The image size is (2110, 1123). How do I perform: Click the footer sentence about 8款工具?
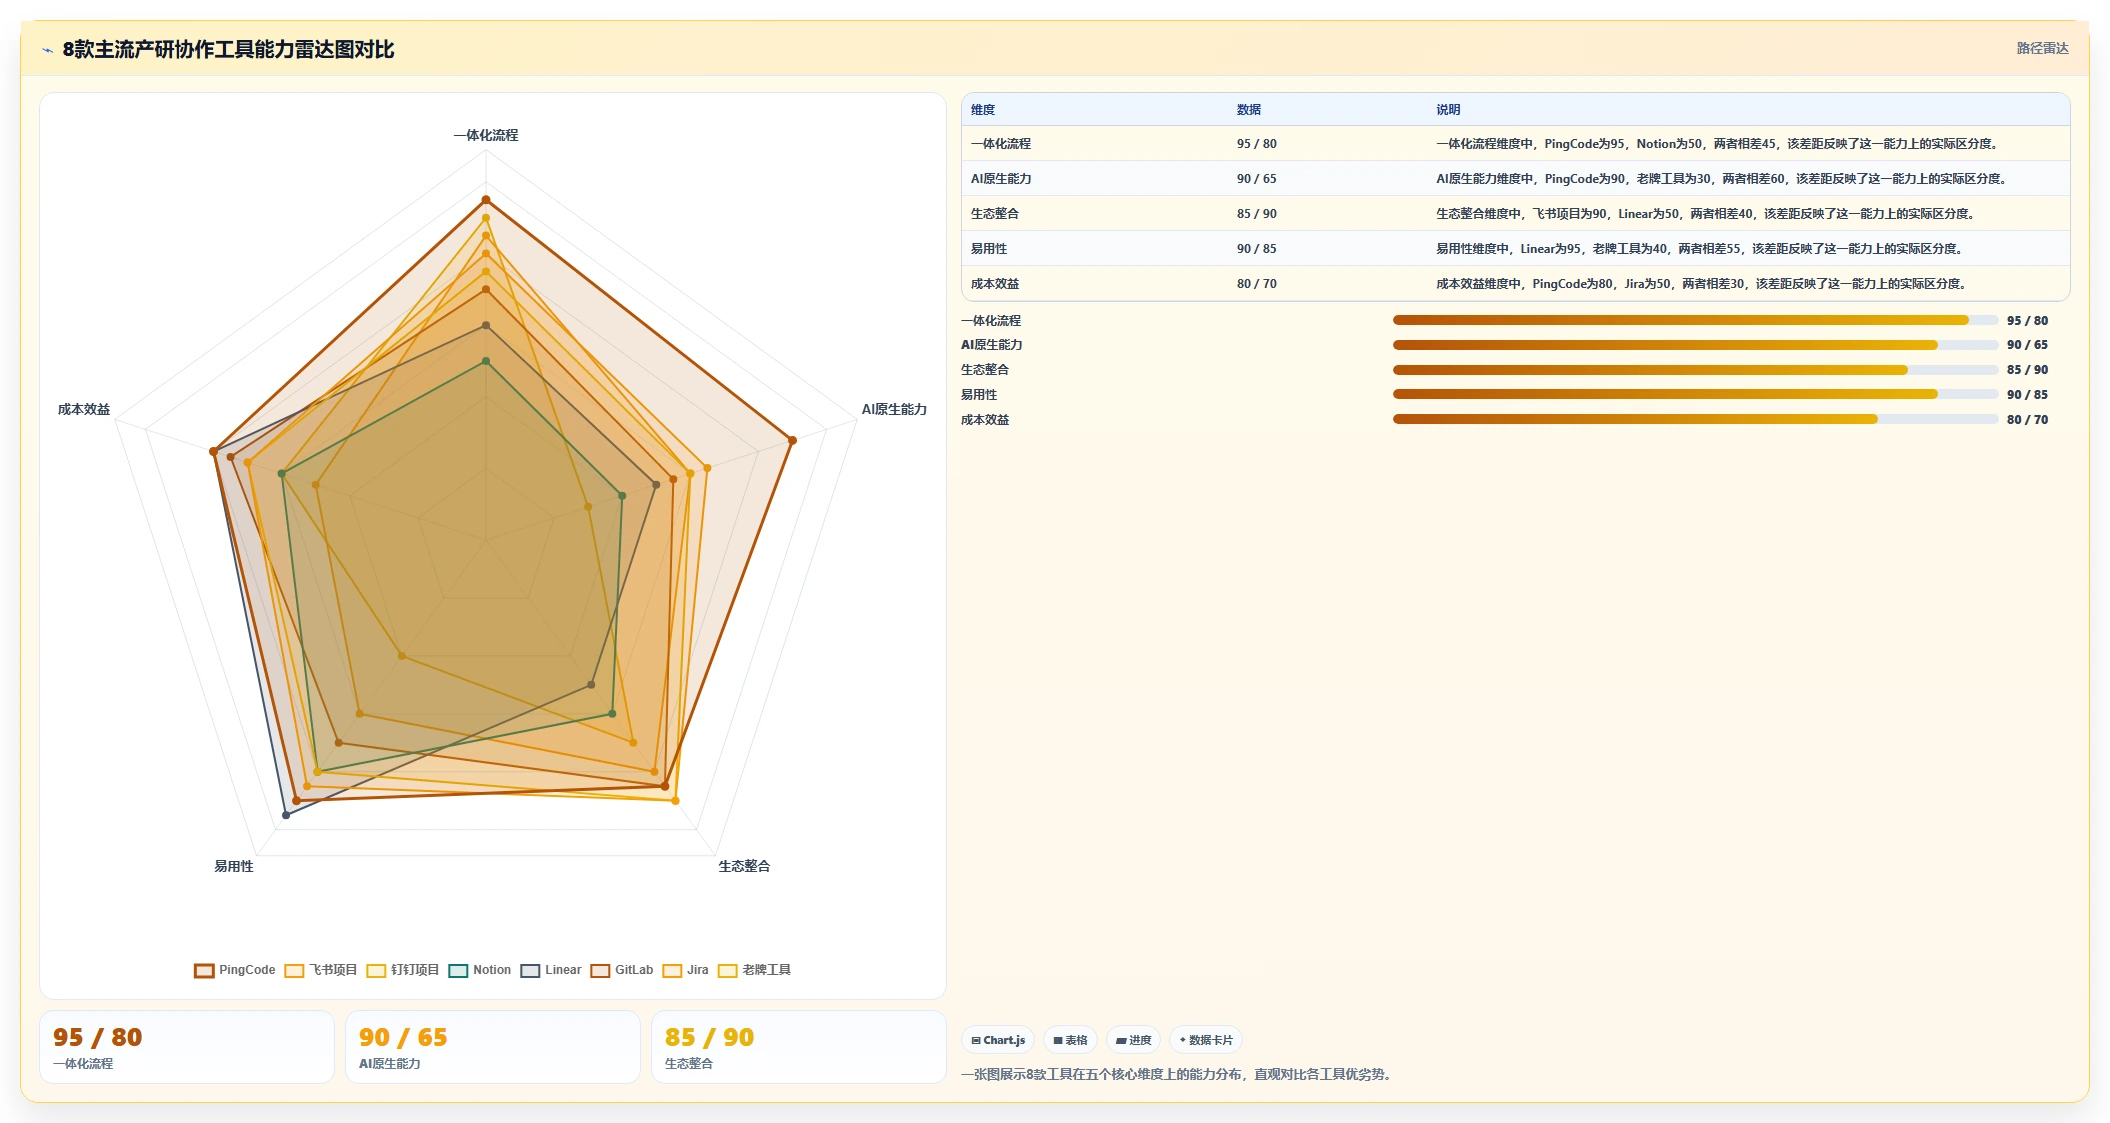1178,1074
